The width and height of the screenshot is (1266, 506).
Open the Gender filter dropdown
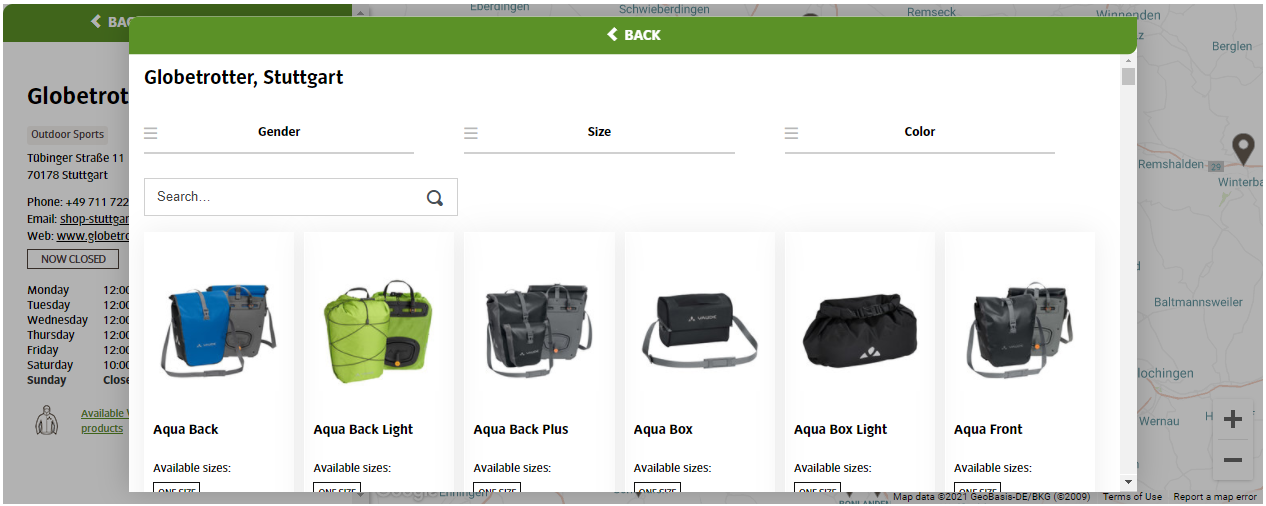point(279,132)
